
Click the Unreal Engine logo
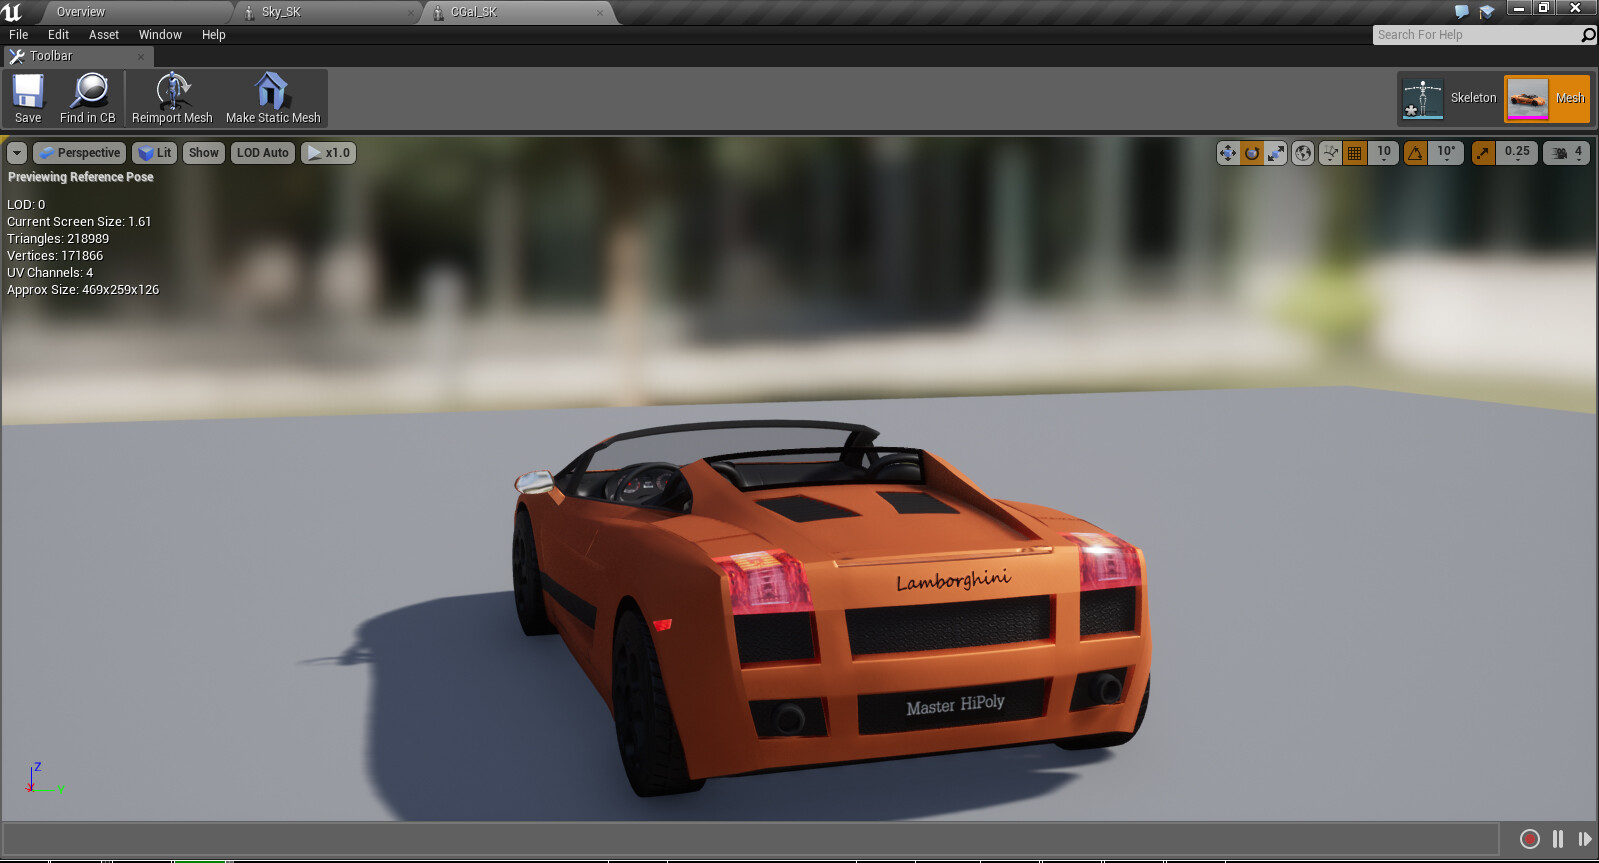tap(13, 12)
